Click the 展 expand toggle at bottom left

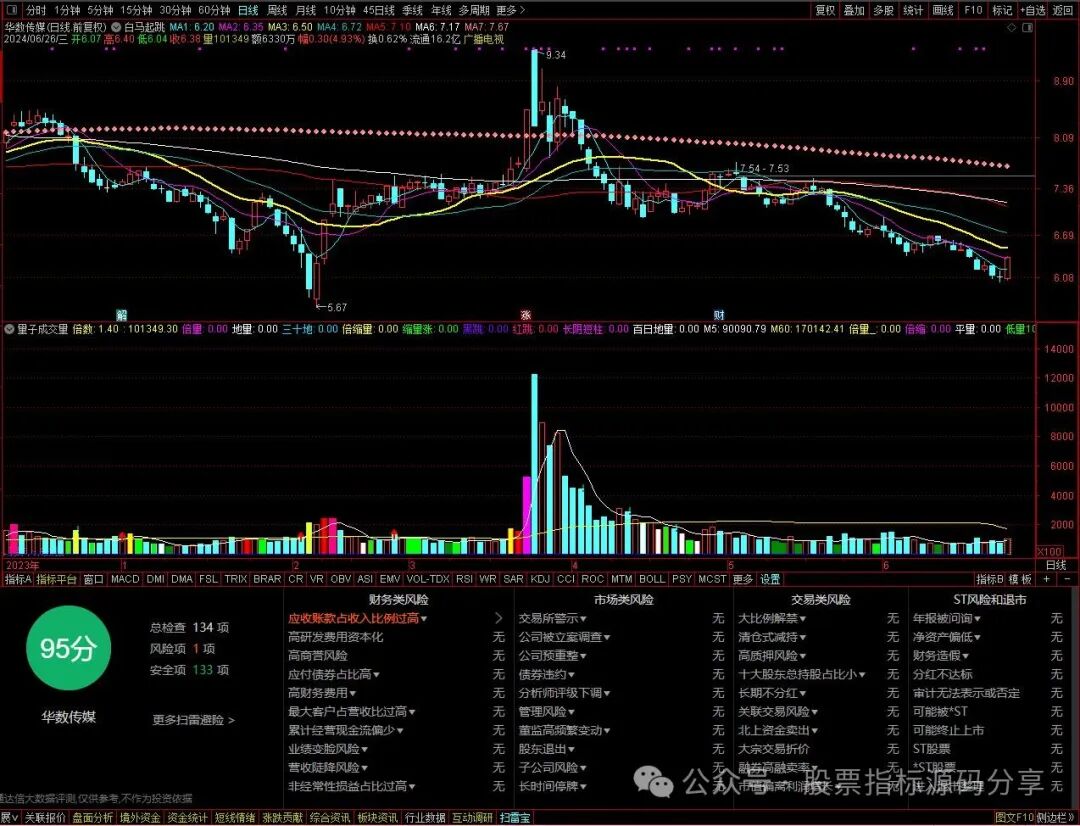coord(10,818)
